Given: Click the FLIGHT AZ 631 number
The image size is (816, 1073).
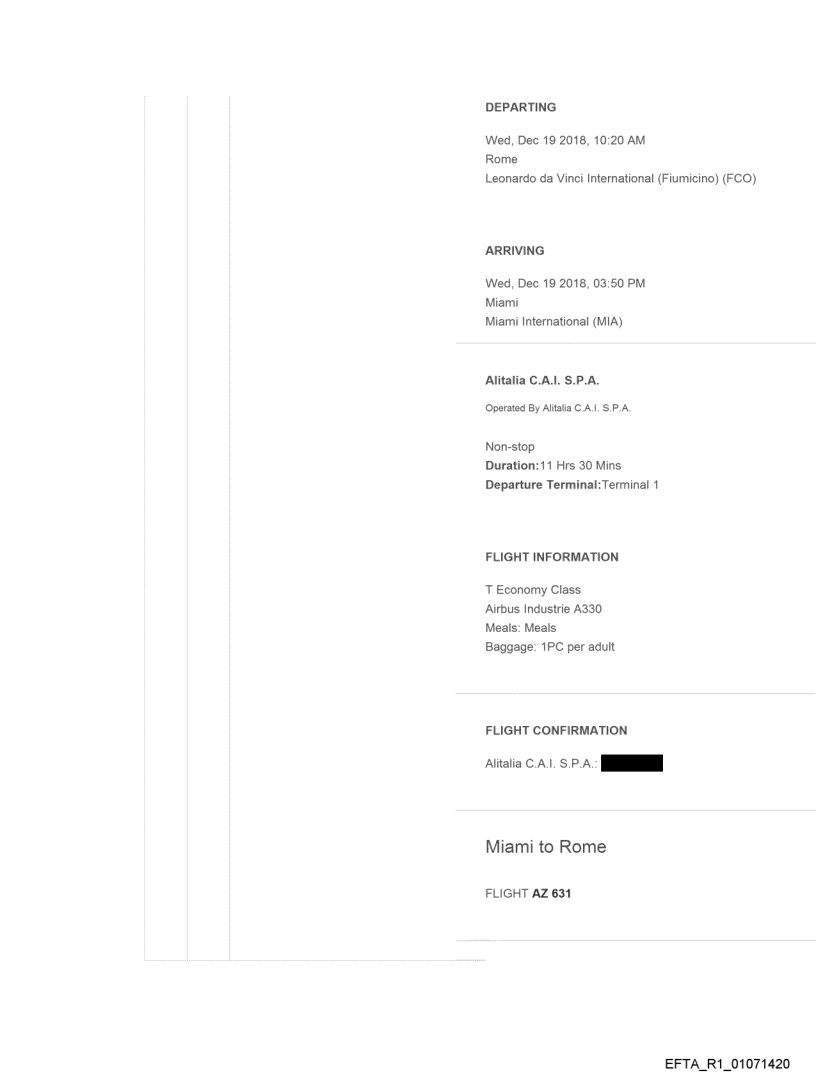Looking at the screenshot, I should [x=528, y=895].
